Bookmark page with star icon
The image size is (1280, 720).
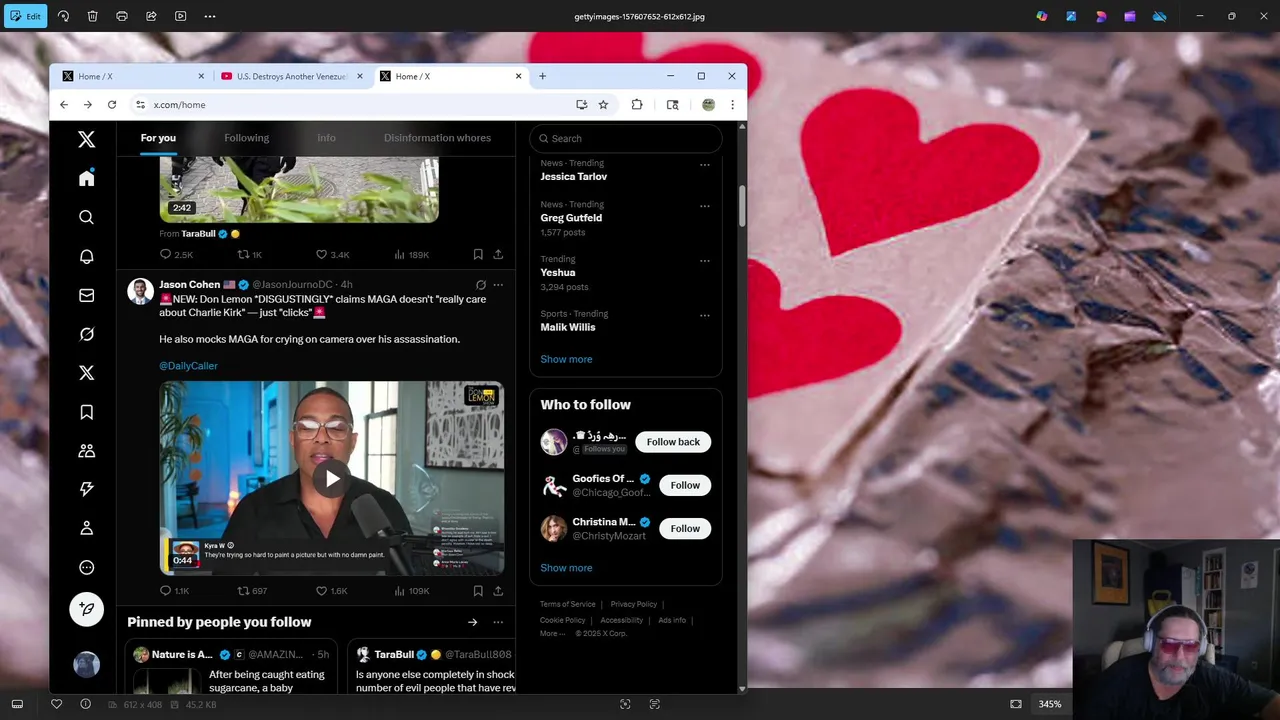tap(603, 104)
